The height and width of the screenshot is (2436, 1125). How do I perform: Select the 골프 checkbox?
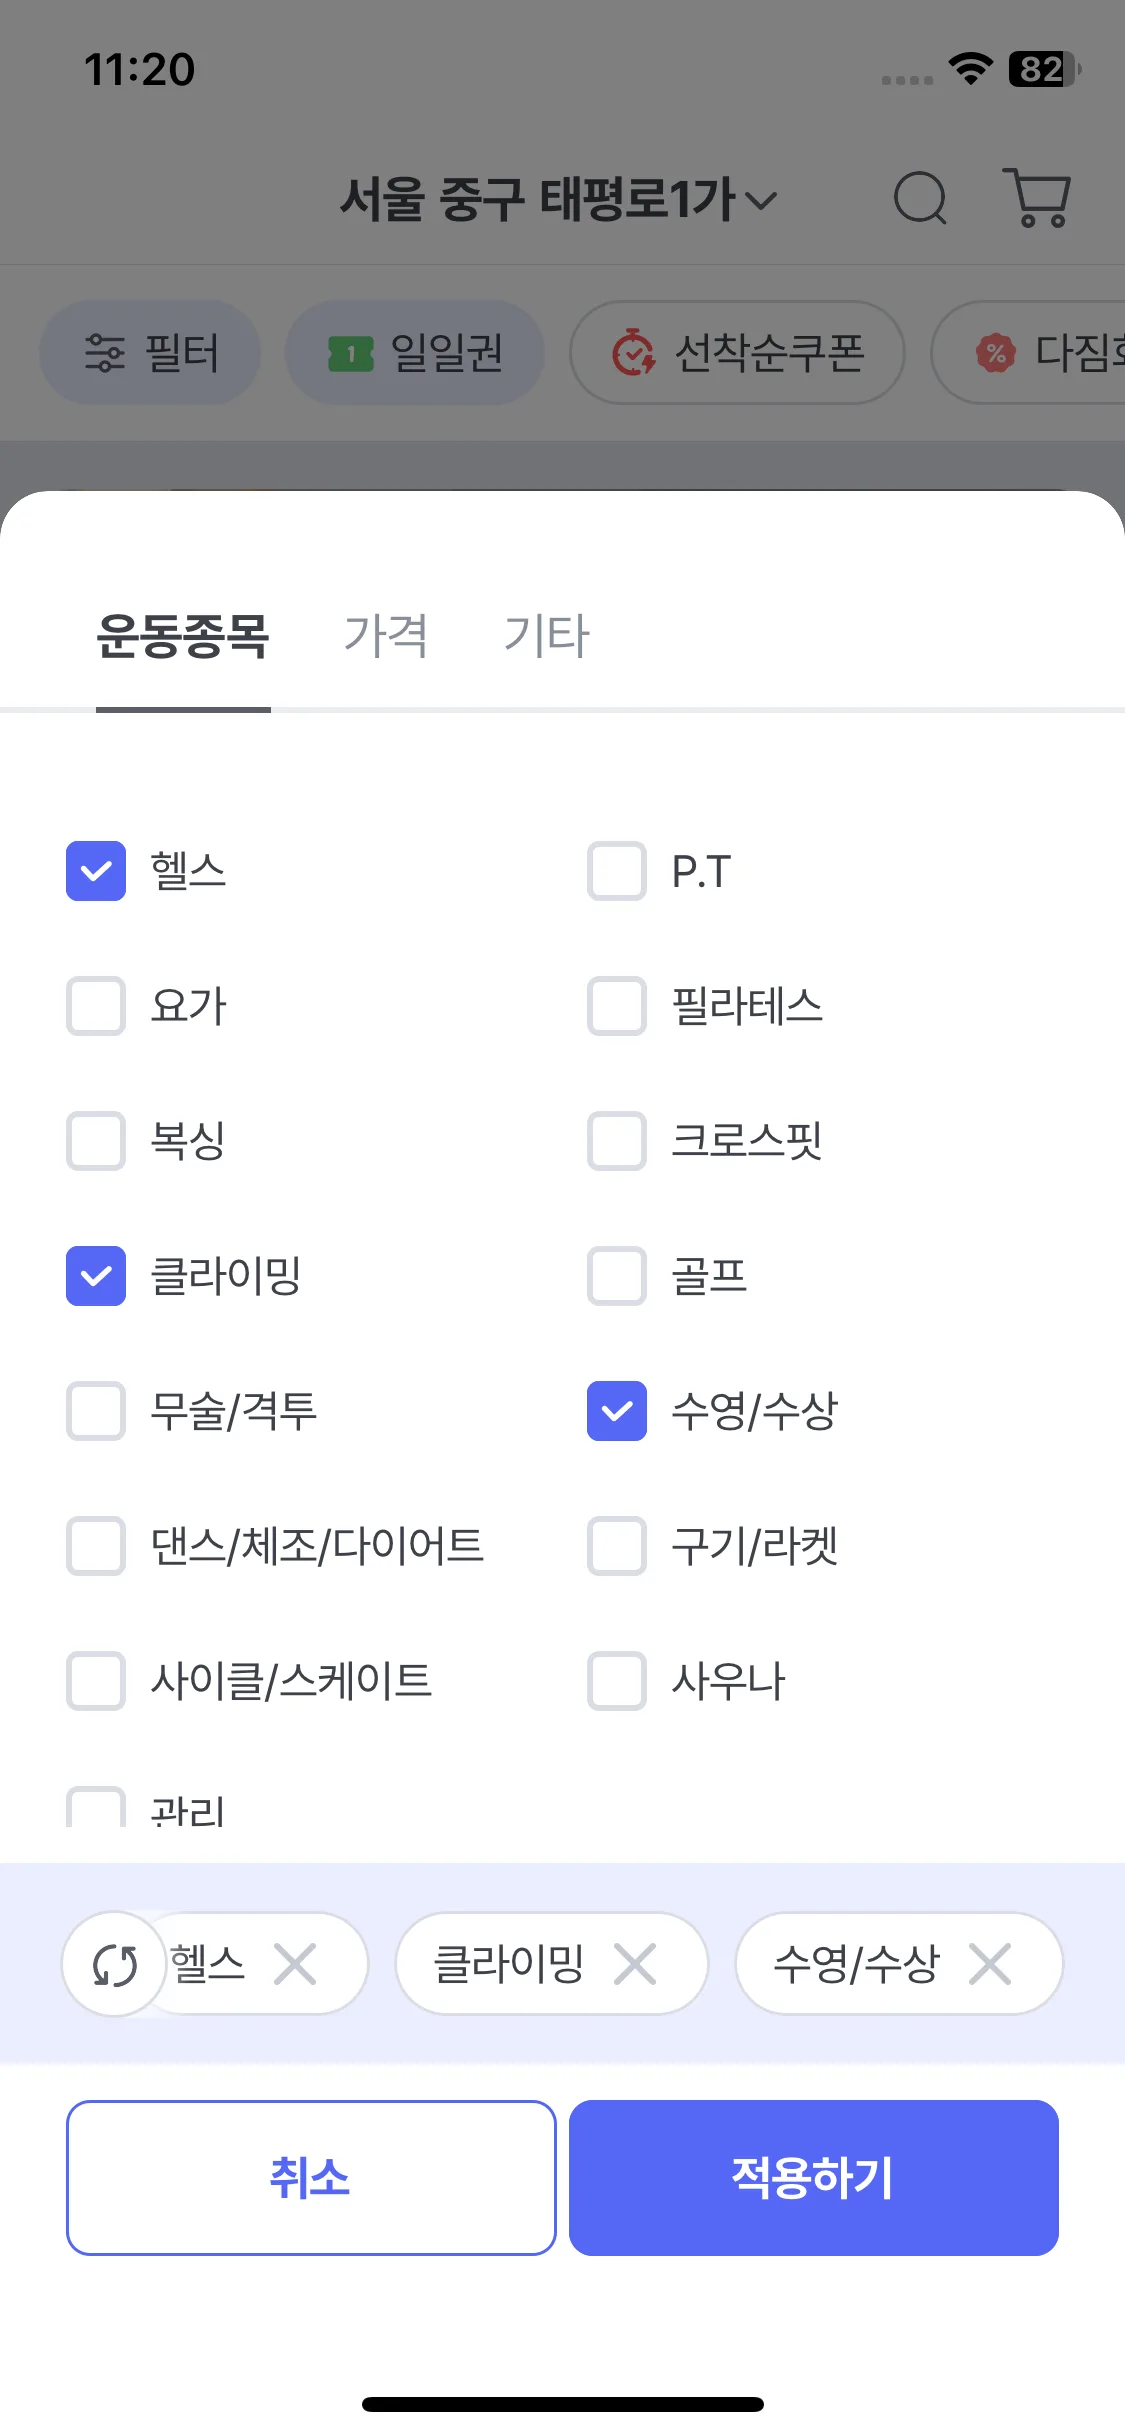617,1276
